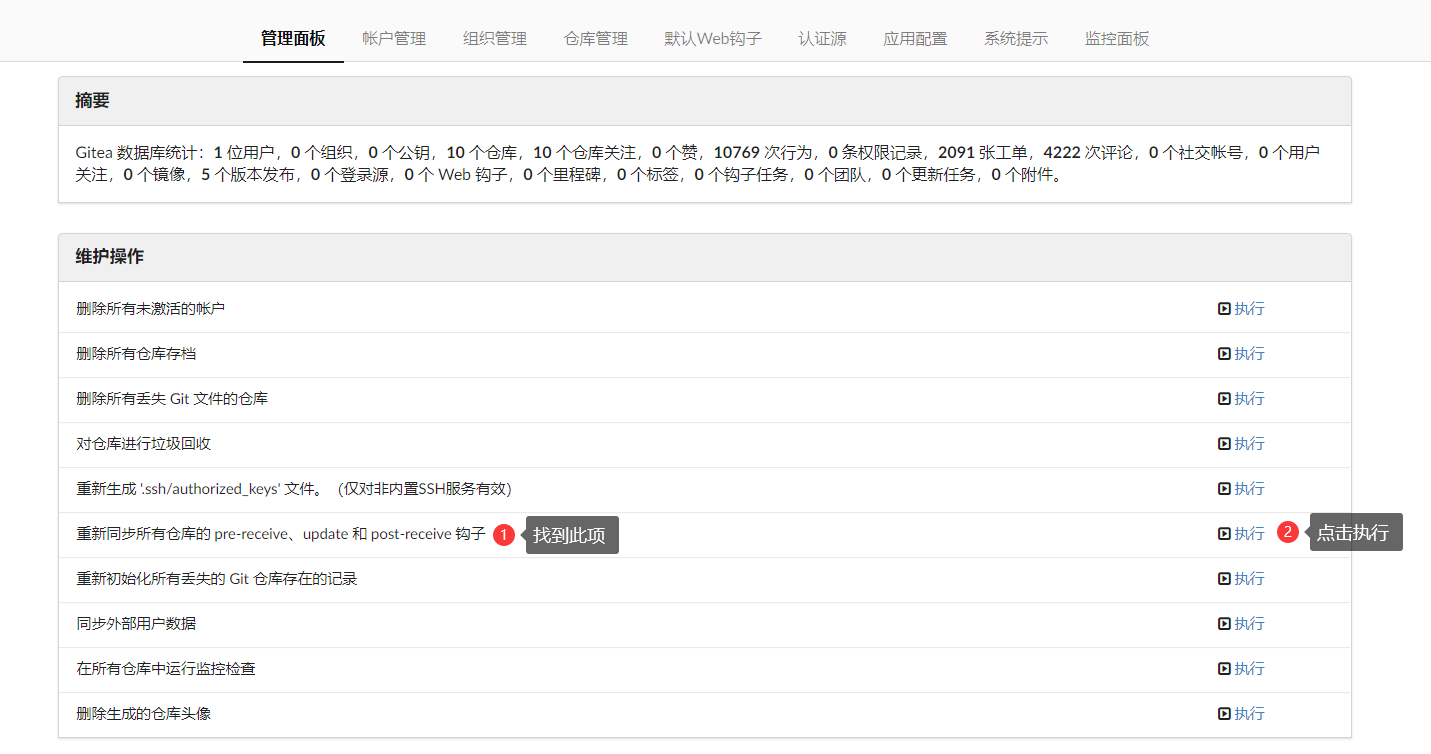
Task: Select the 管理面板 heading tab
Action: coord(292,38)
